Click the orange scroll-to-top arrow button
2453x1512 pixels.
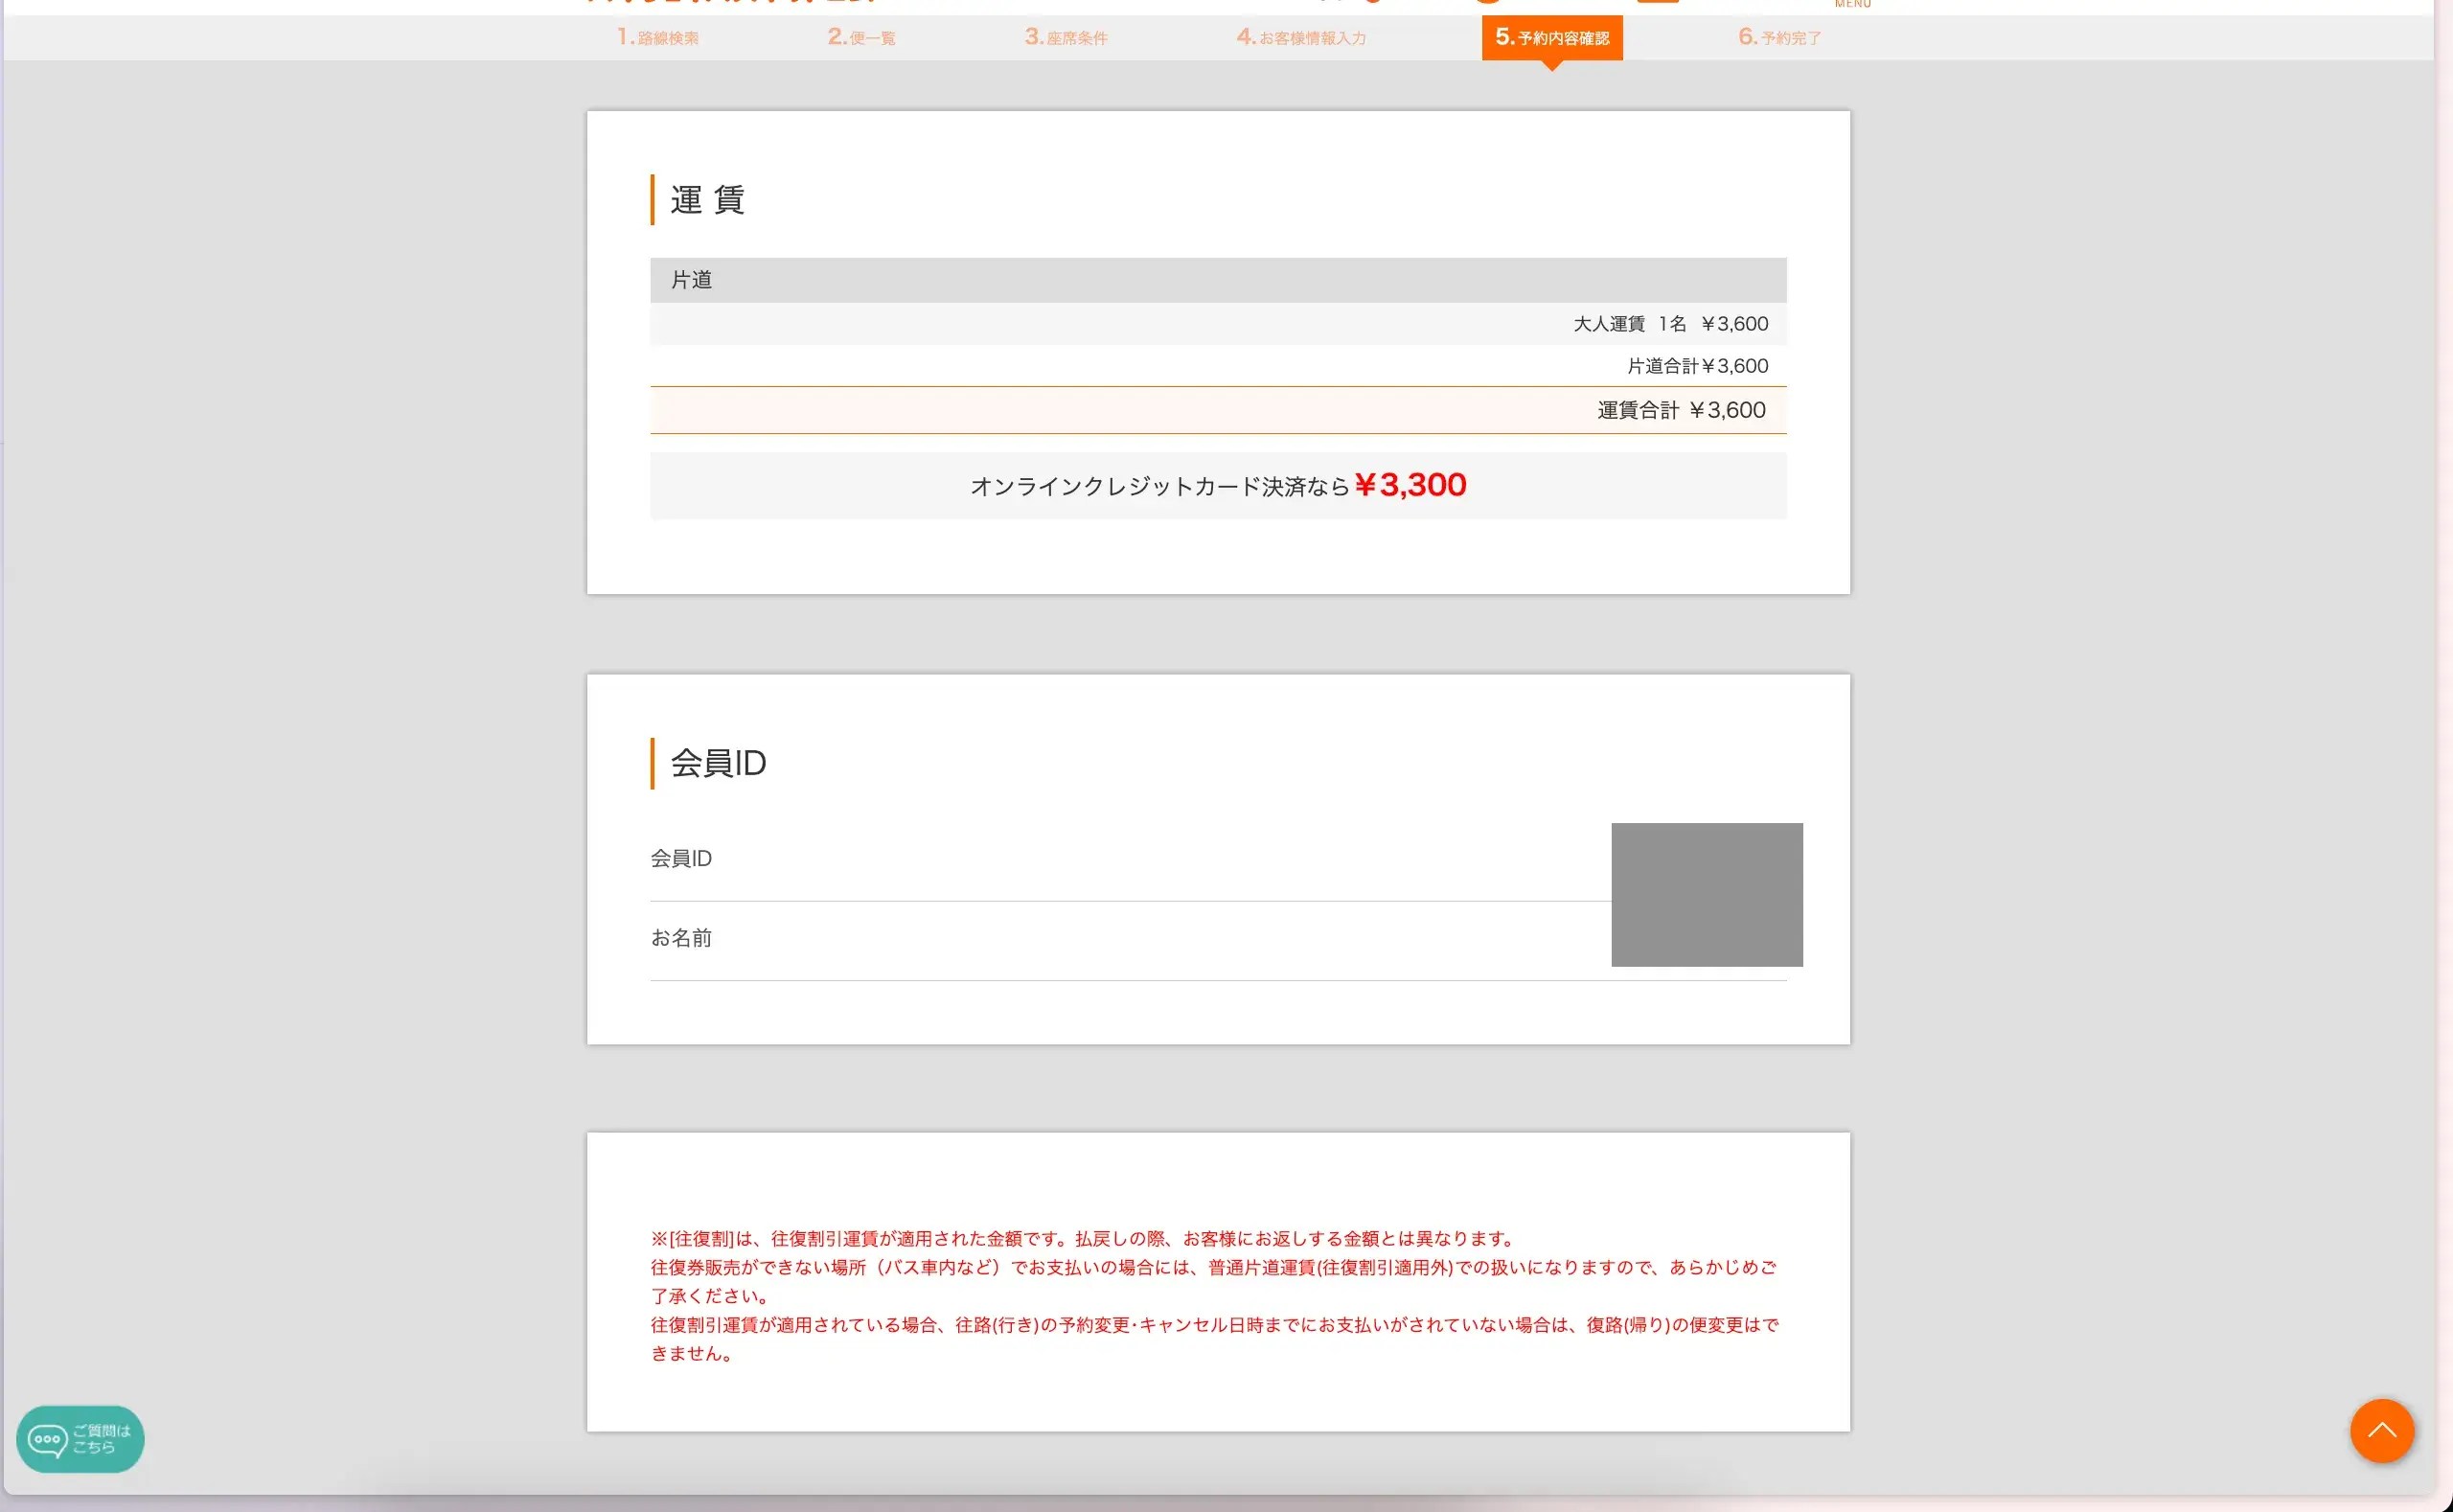tap(2381, 1430)
